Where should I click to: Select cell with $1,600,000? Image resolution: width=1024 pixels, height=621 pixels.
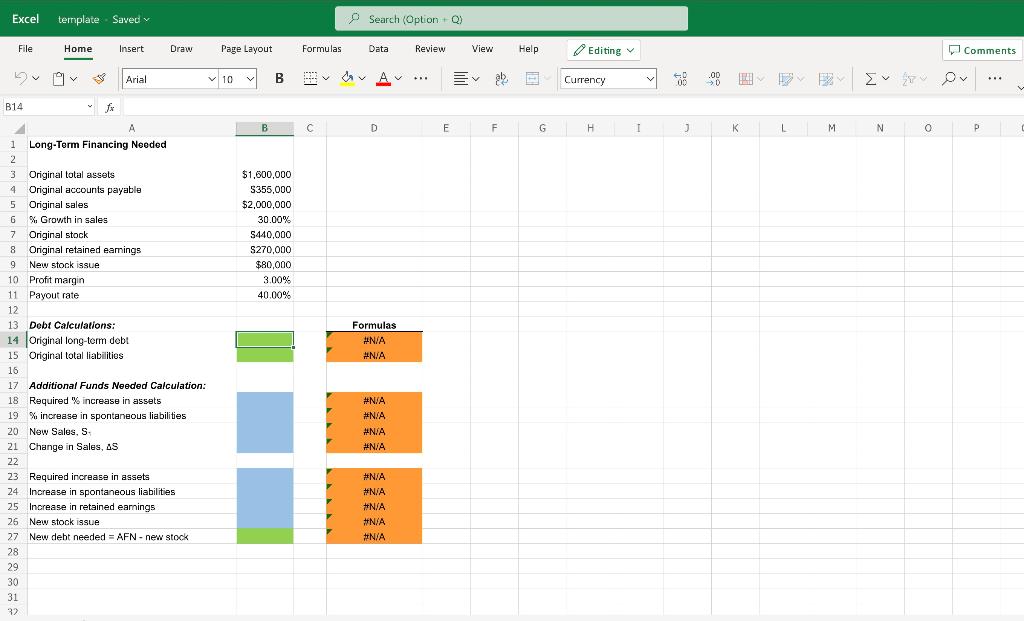265,174
